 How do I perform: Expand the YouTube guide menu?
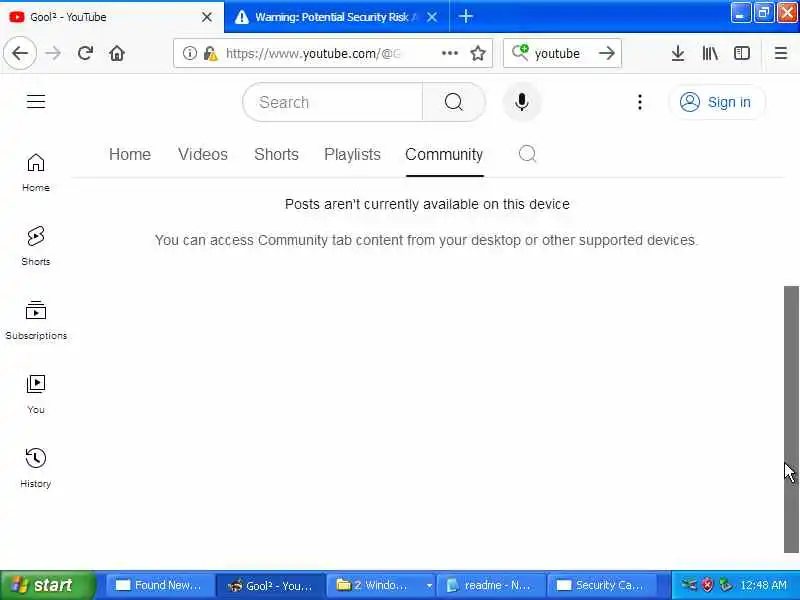[x=36, y=101]
